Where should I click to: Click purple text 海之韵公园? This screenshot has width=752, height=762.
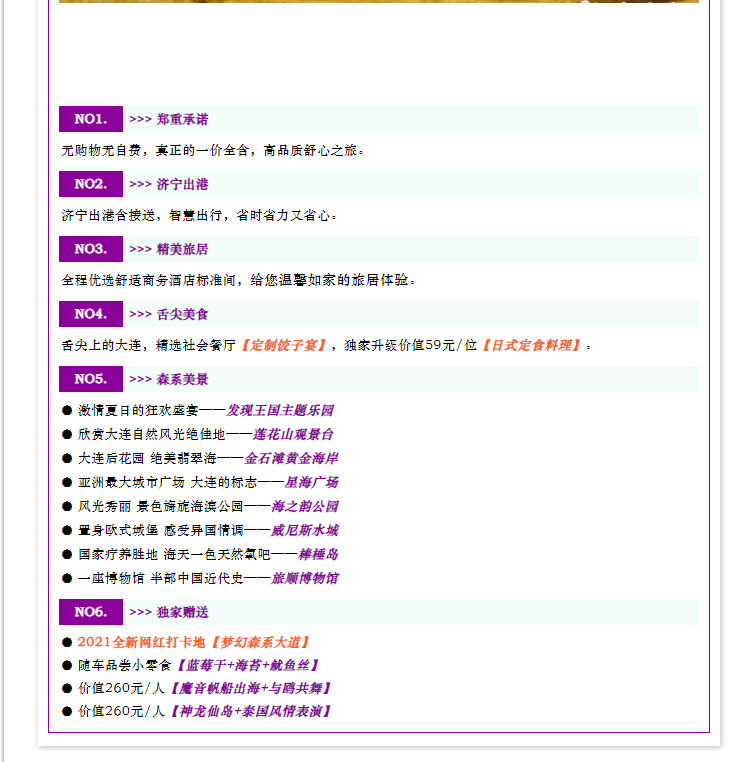point(305,506)
